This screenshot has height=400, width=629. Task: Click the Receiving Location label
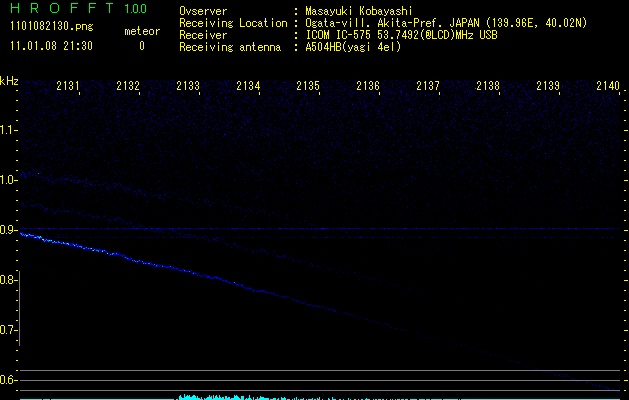click(x=233, y=23)
